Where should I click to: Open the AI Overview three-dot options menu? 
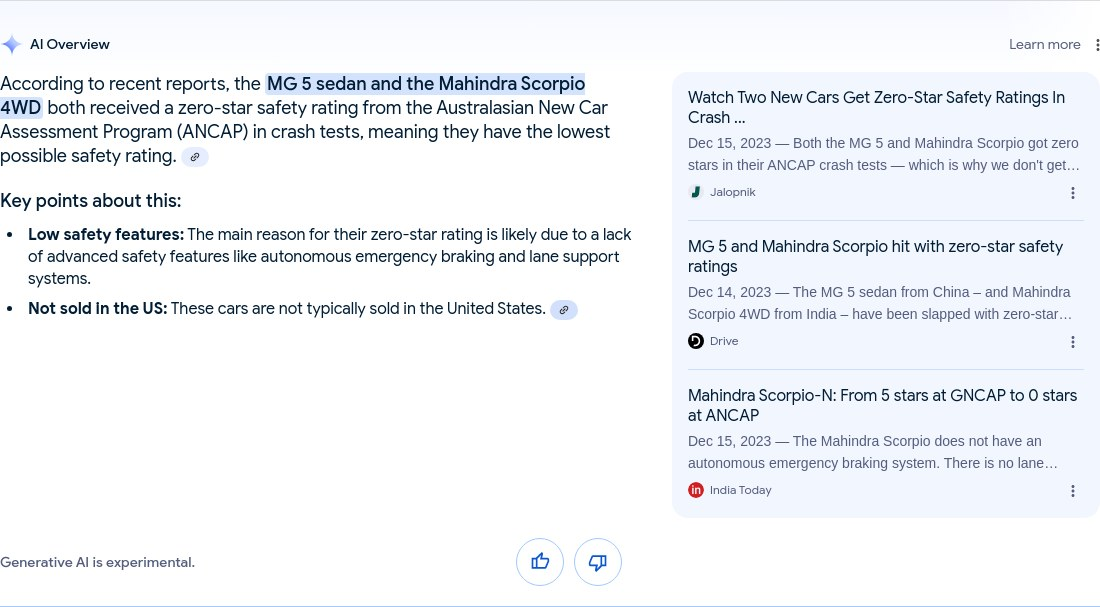pyautogui.click(x=1096, y=44)
